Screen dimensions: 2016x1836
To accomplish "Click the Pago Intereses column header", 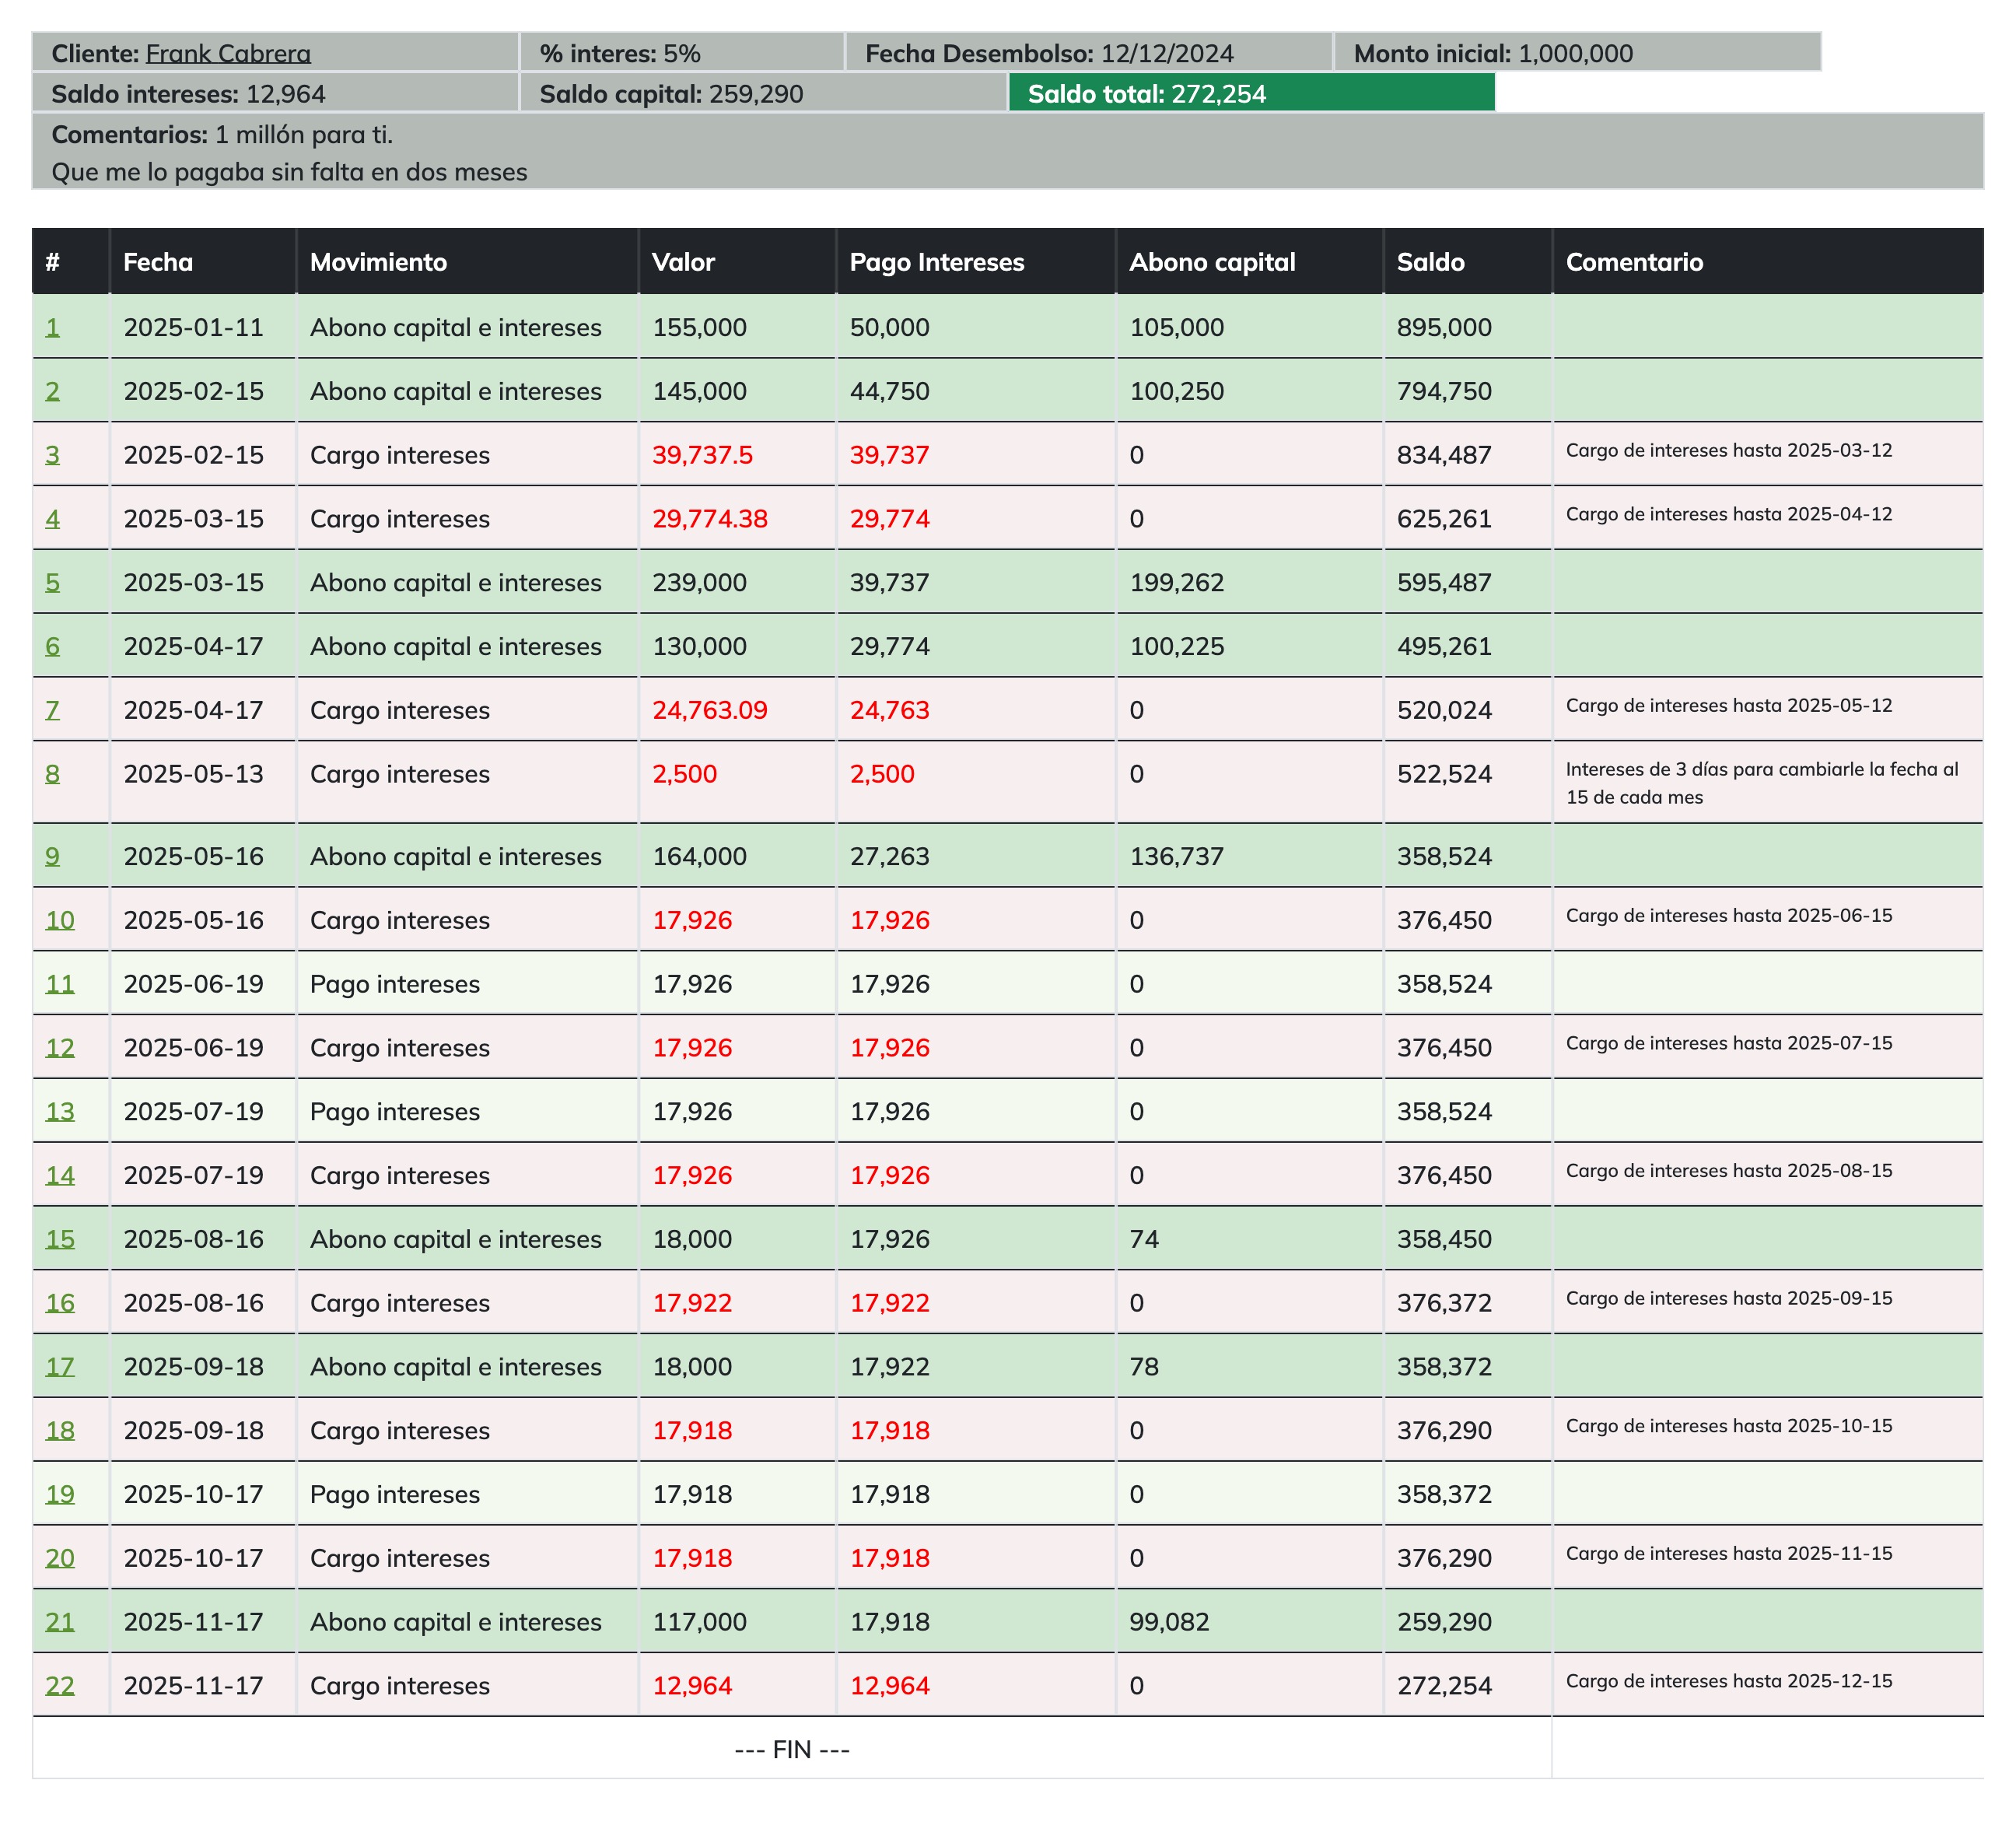I will point(936,262).
